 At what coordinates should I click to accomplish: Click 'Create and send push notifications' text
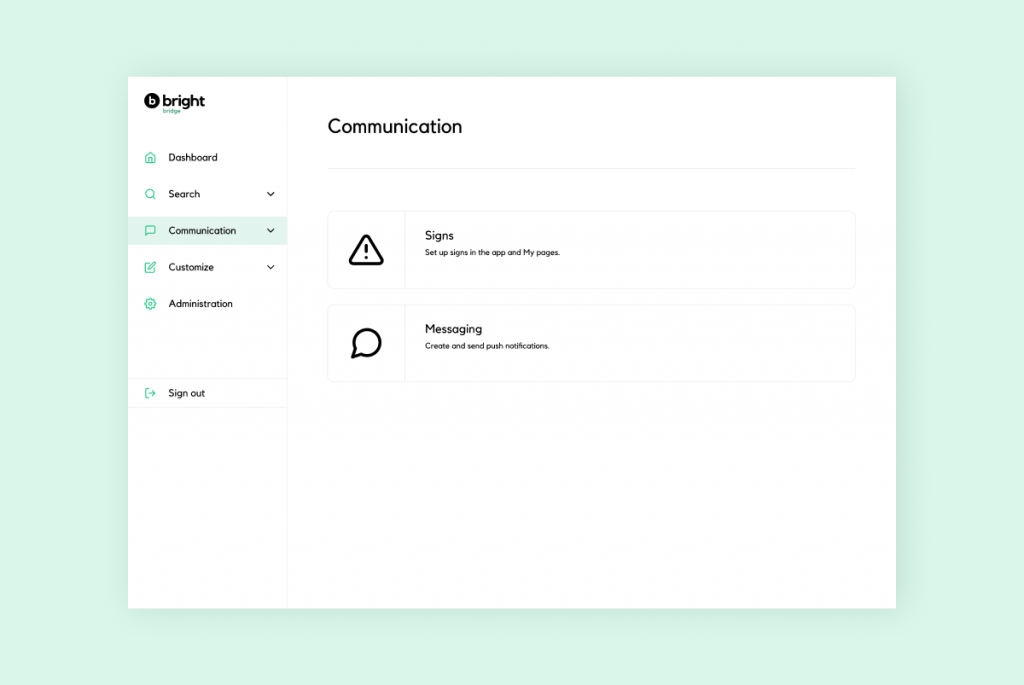[487, 346]
